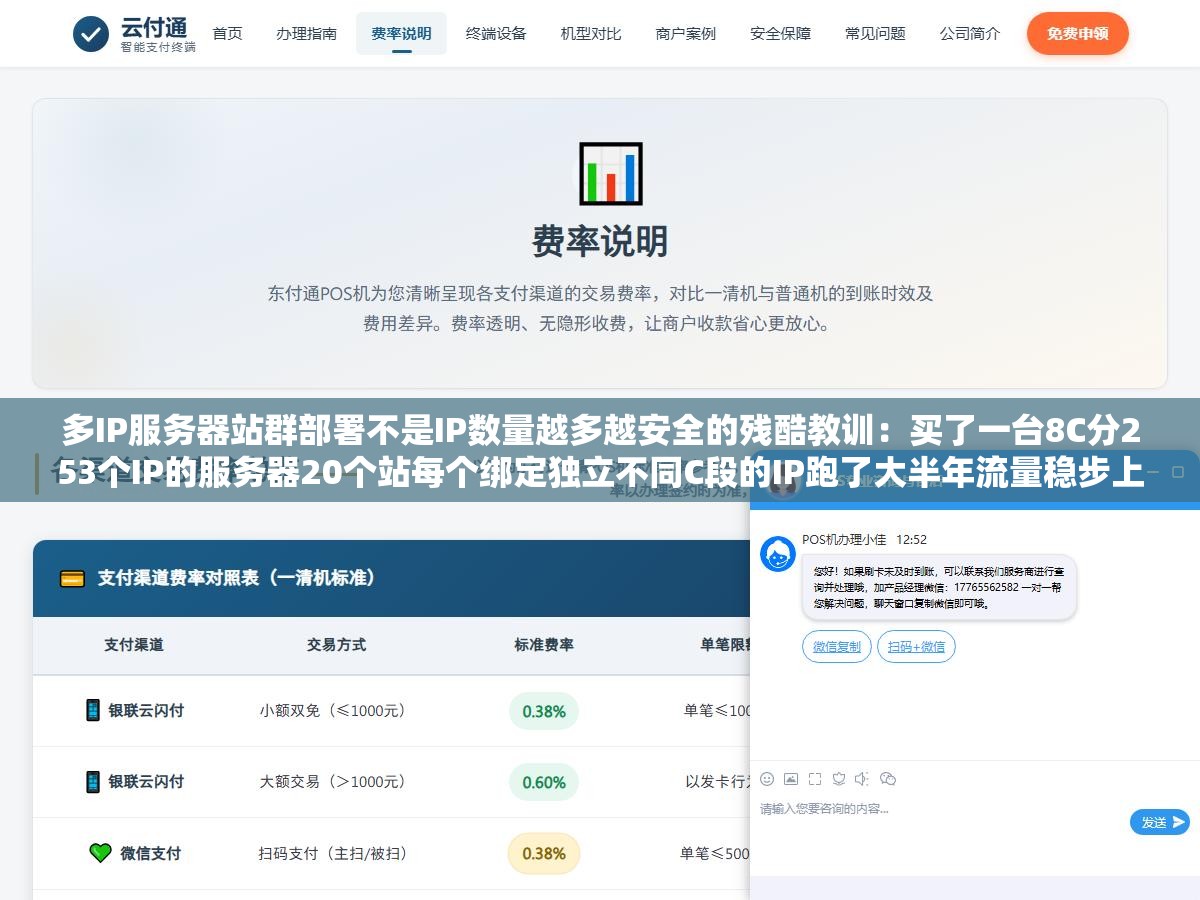Click the orange 免费申领 button
The image size is (1200, 900).
(1077, 33)
